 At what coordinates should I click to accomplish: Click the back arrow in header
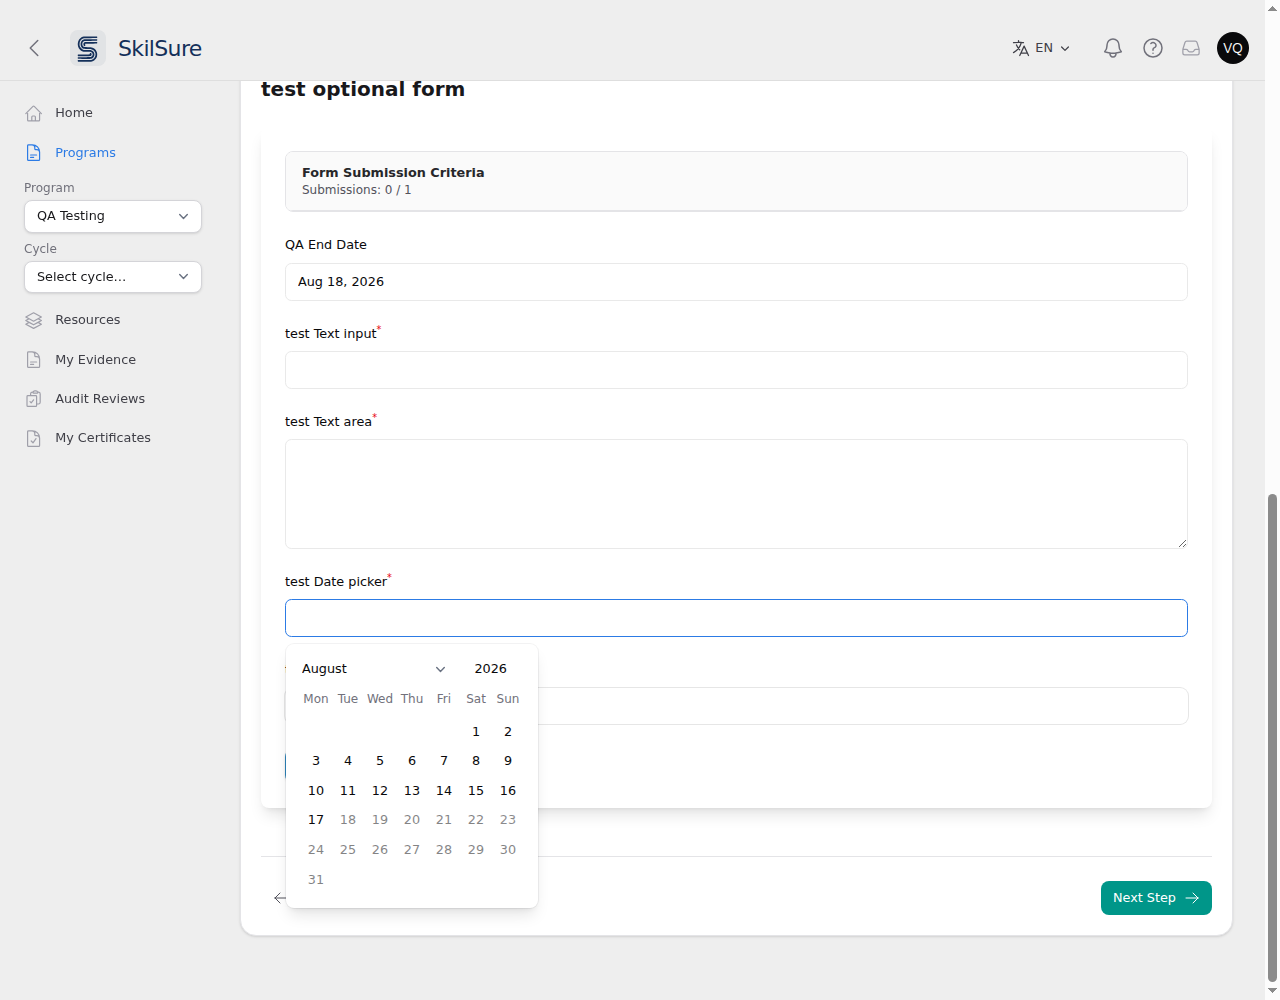pos(34,48)
